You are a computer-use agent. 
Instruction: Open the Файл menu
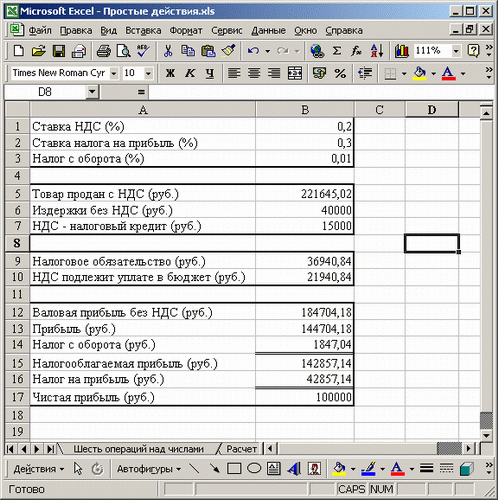click(x=40, y=30)
